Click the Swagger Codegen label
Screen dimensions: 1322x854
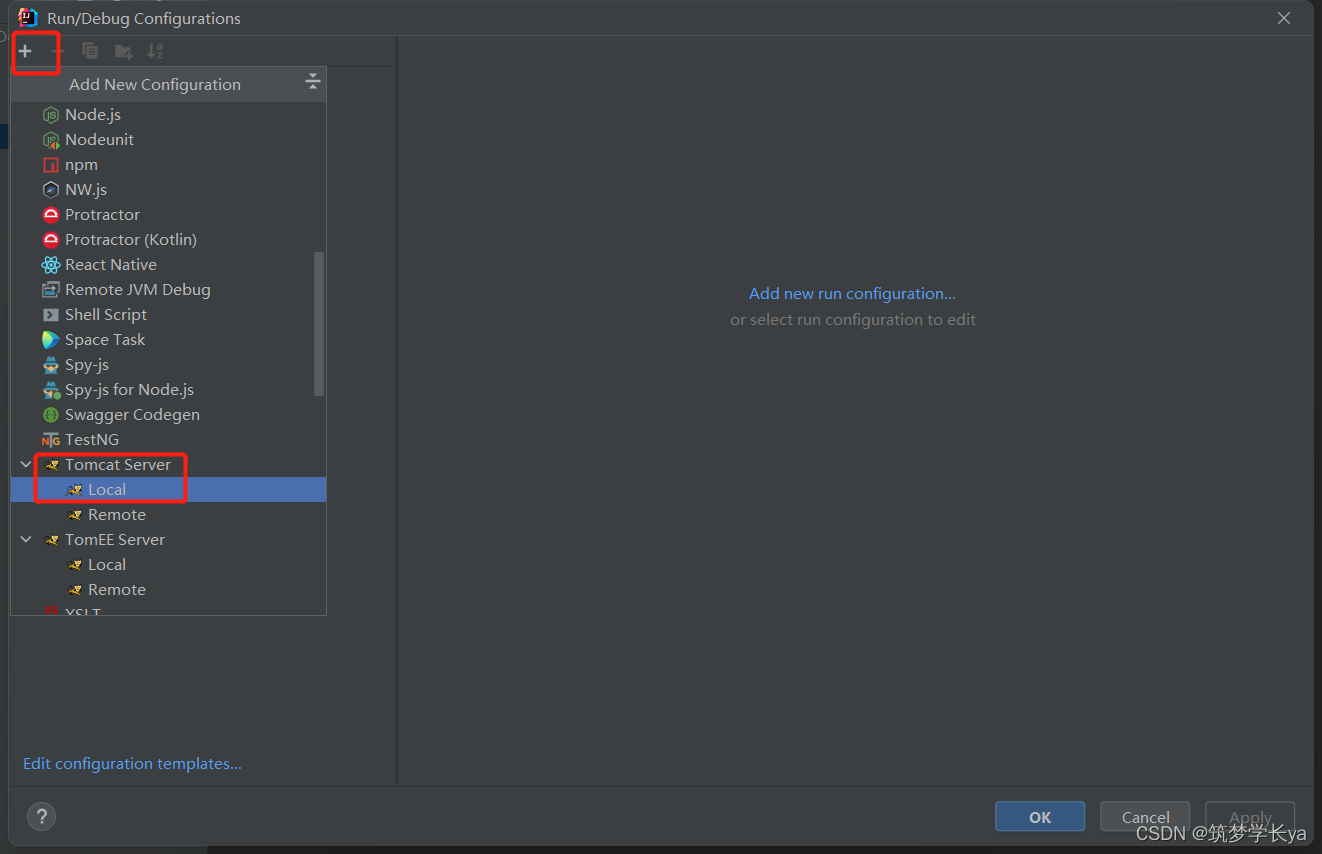[132, 415]
